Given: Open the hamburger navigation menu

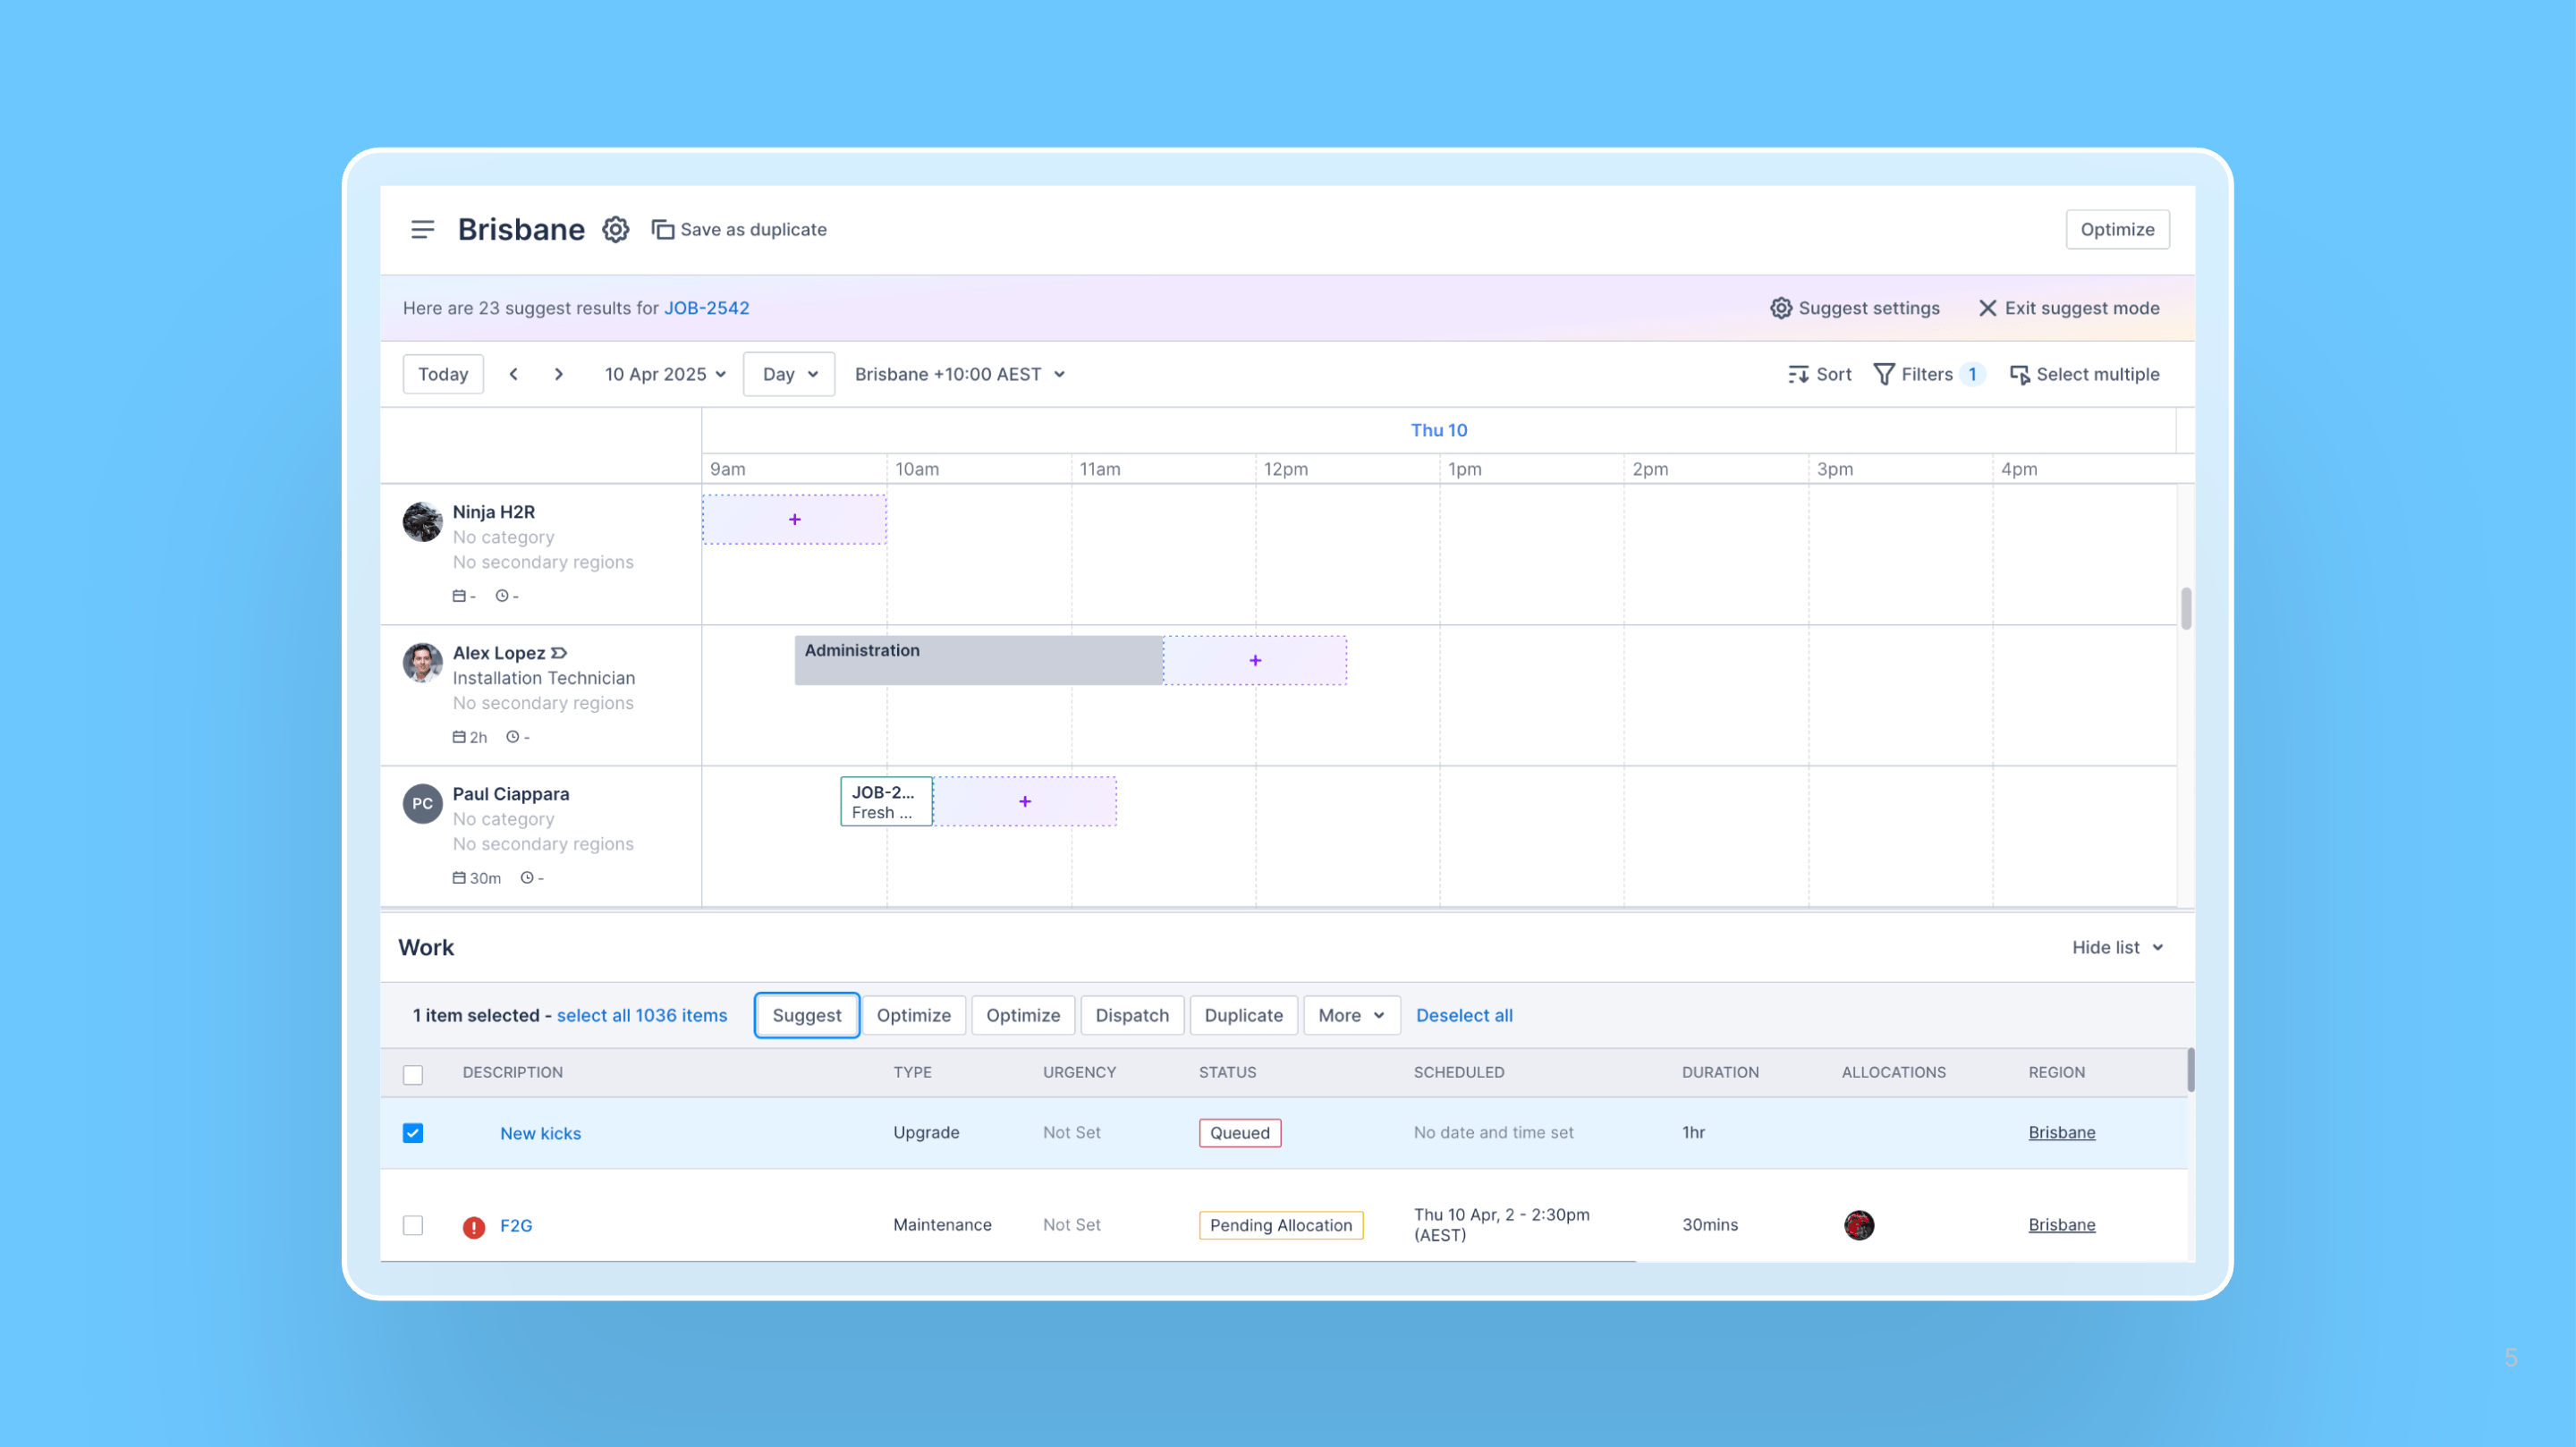Looking at the screenshot, I should pyautogui.click(x=422, y=229).
